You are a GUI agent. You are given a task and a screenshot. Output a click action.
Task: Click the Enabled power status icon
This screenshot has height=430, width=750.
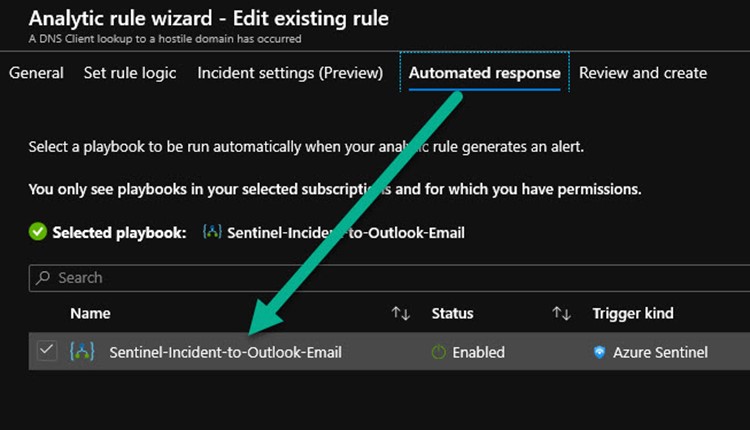tap(438, 352)
